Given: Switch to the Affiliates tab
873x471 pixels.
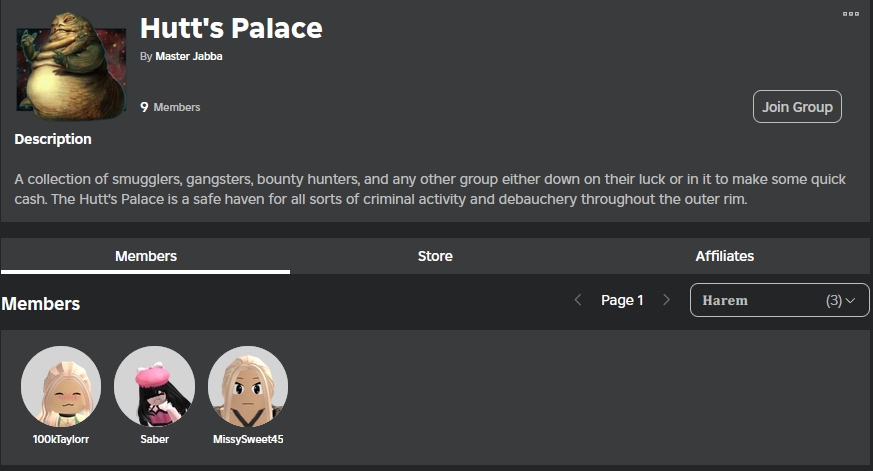Looking at the screenshot, I should tap(724, 256).
